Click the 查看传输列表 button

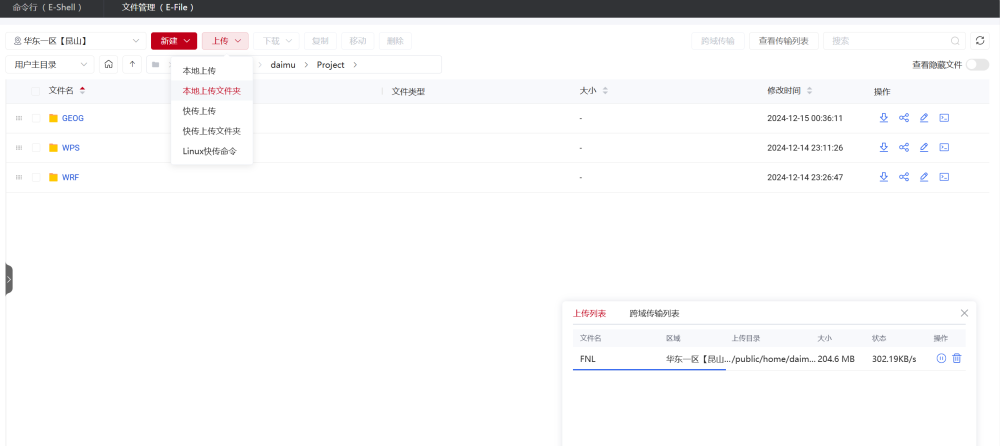click(x=785, y=41)
